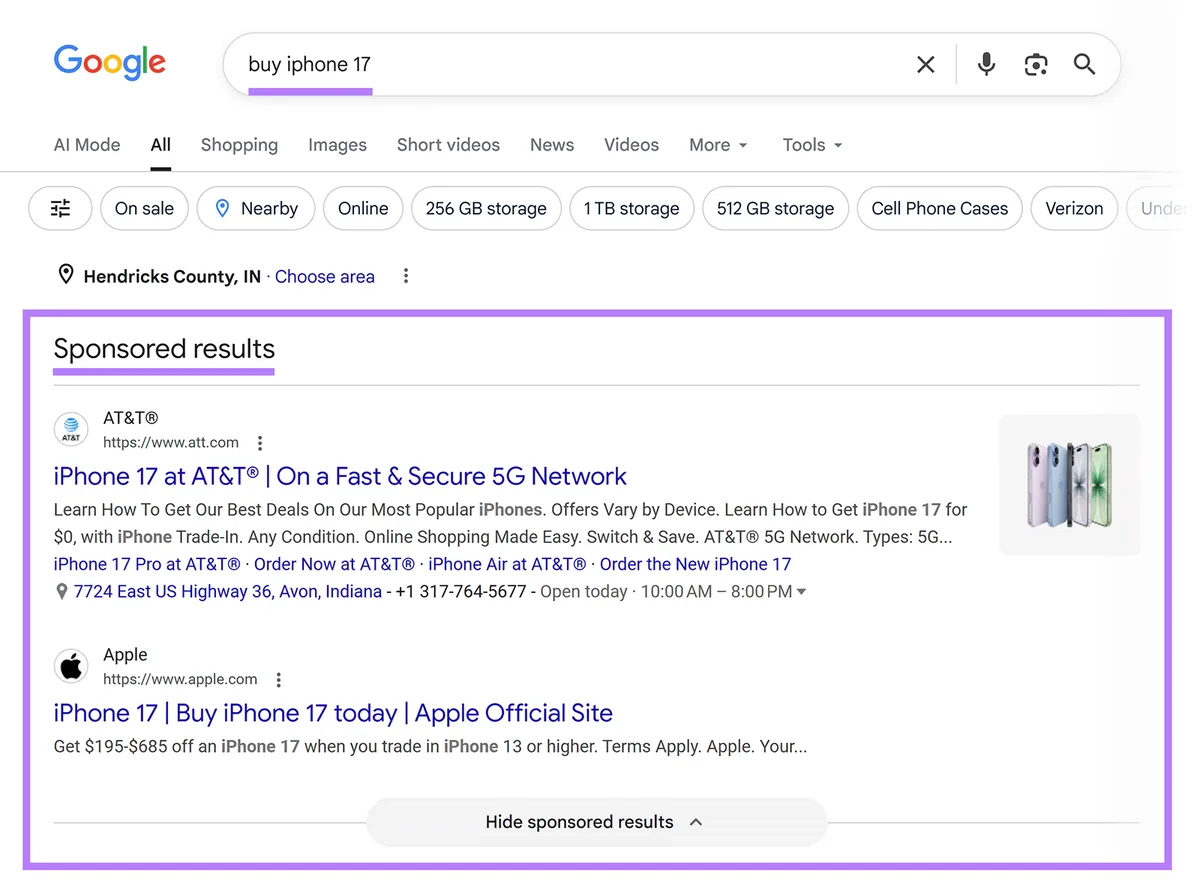Open the filter sliders chip

click(61, 209)
